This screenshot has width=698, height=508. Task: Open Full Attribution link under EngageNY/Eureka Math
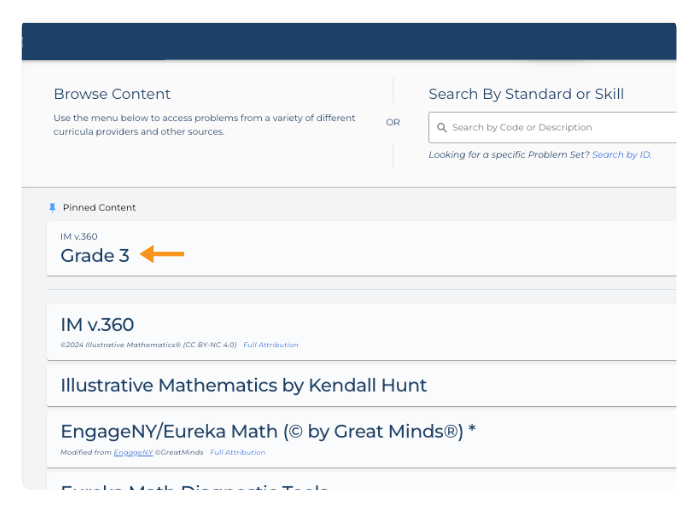[238, 452]
